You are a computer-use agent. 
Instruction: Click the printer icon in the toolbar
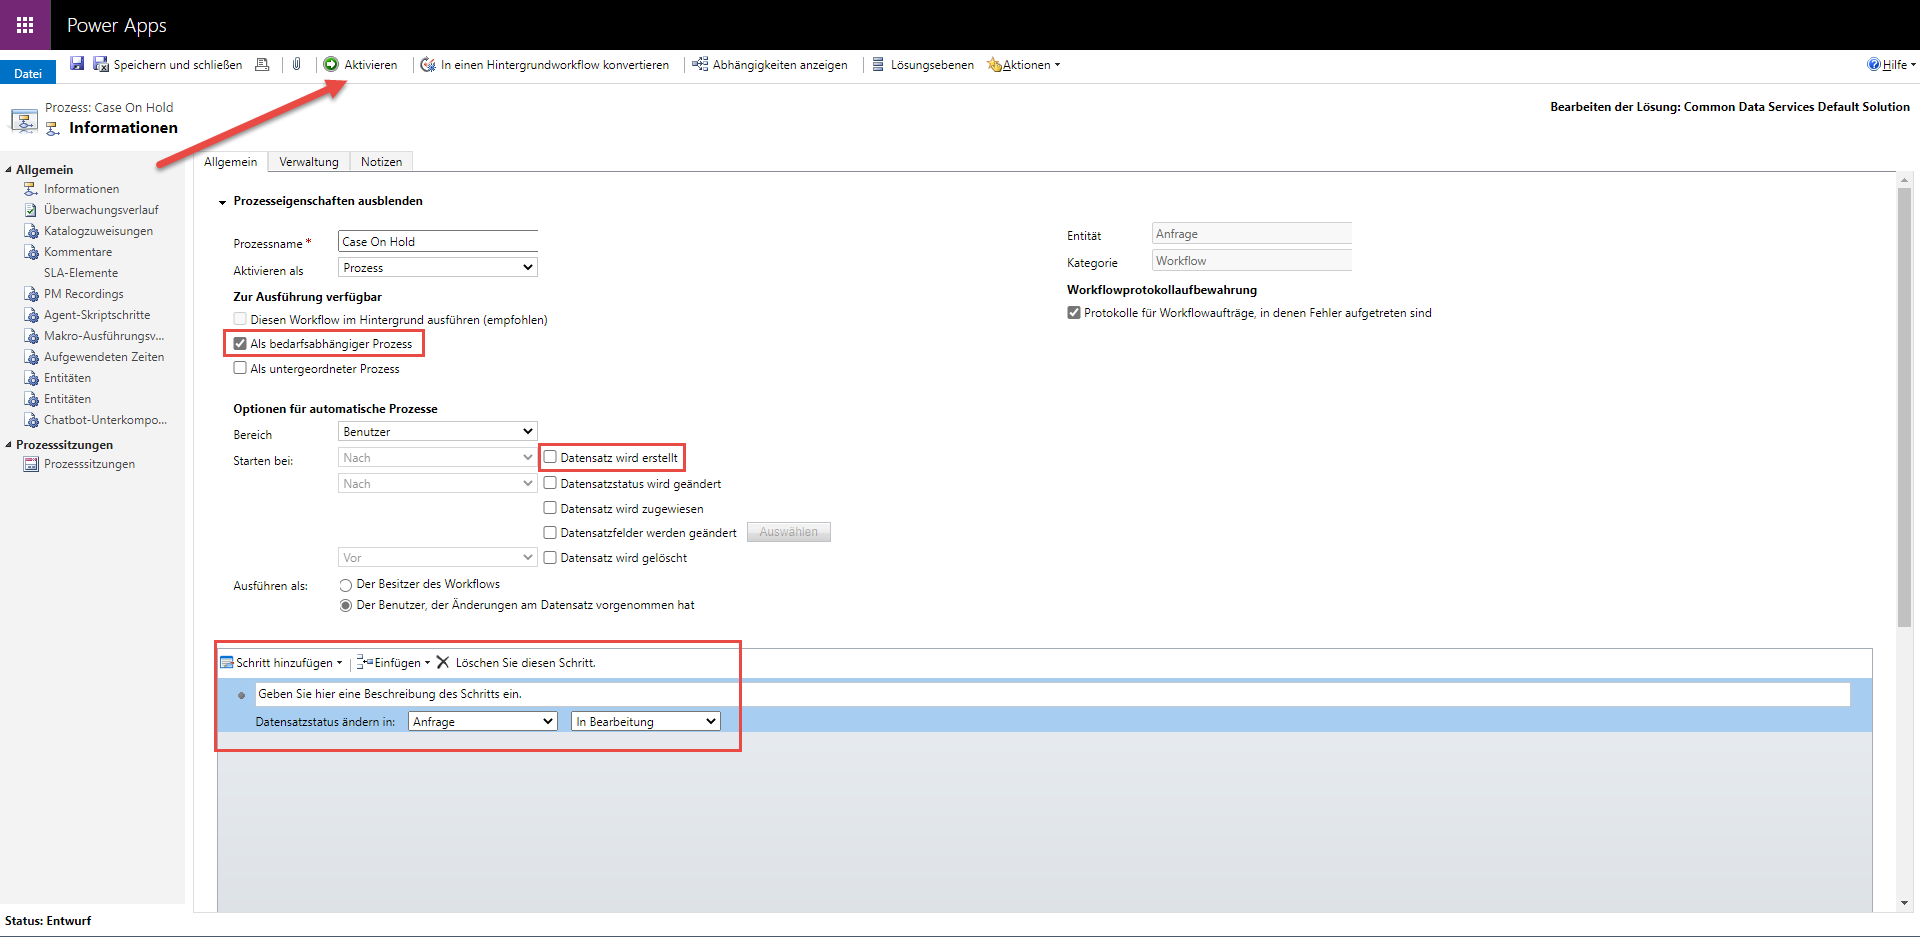262,64
